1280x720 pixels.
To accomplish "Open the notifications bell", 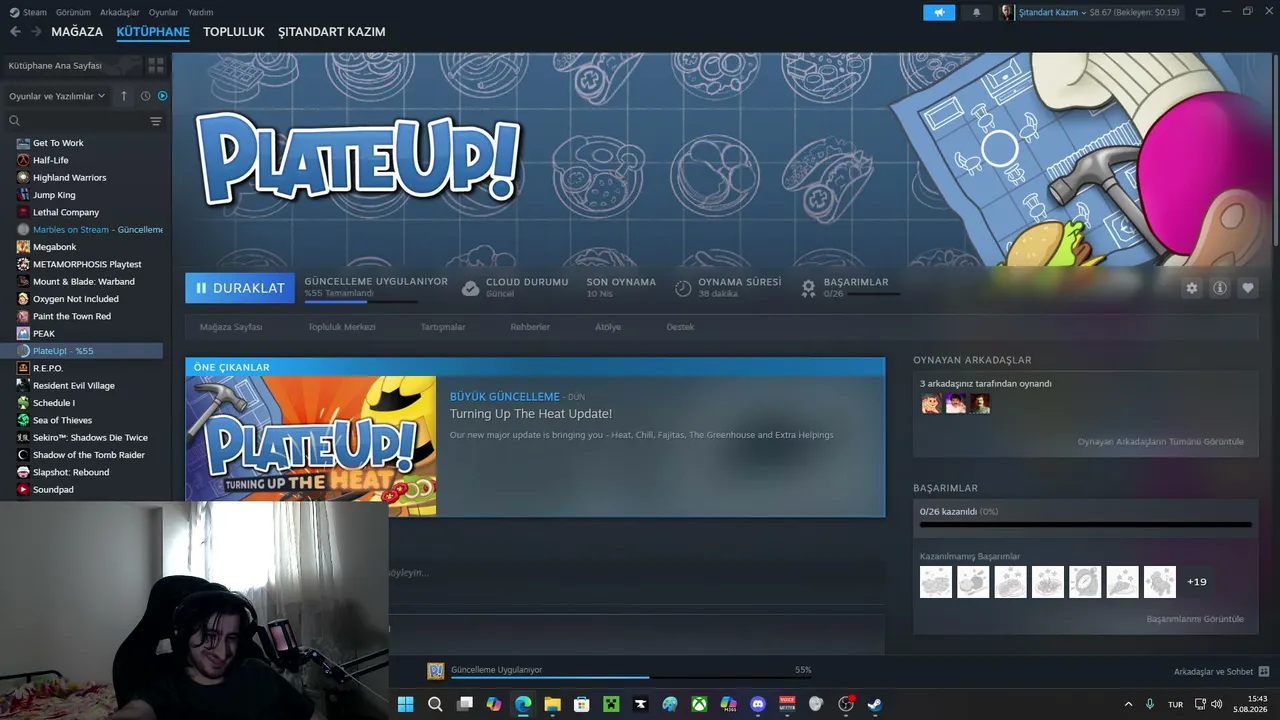I will [977, 12].
